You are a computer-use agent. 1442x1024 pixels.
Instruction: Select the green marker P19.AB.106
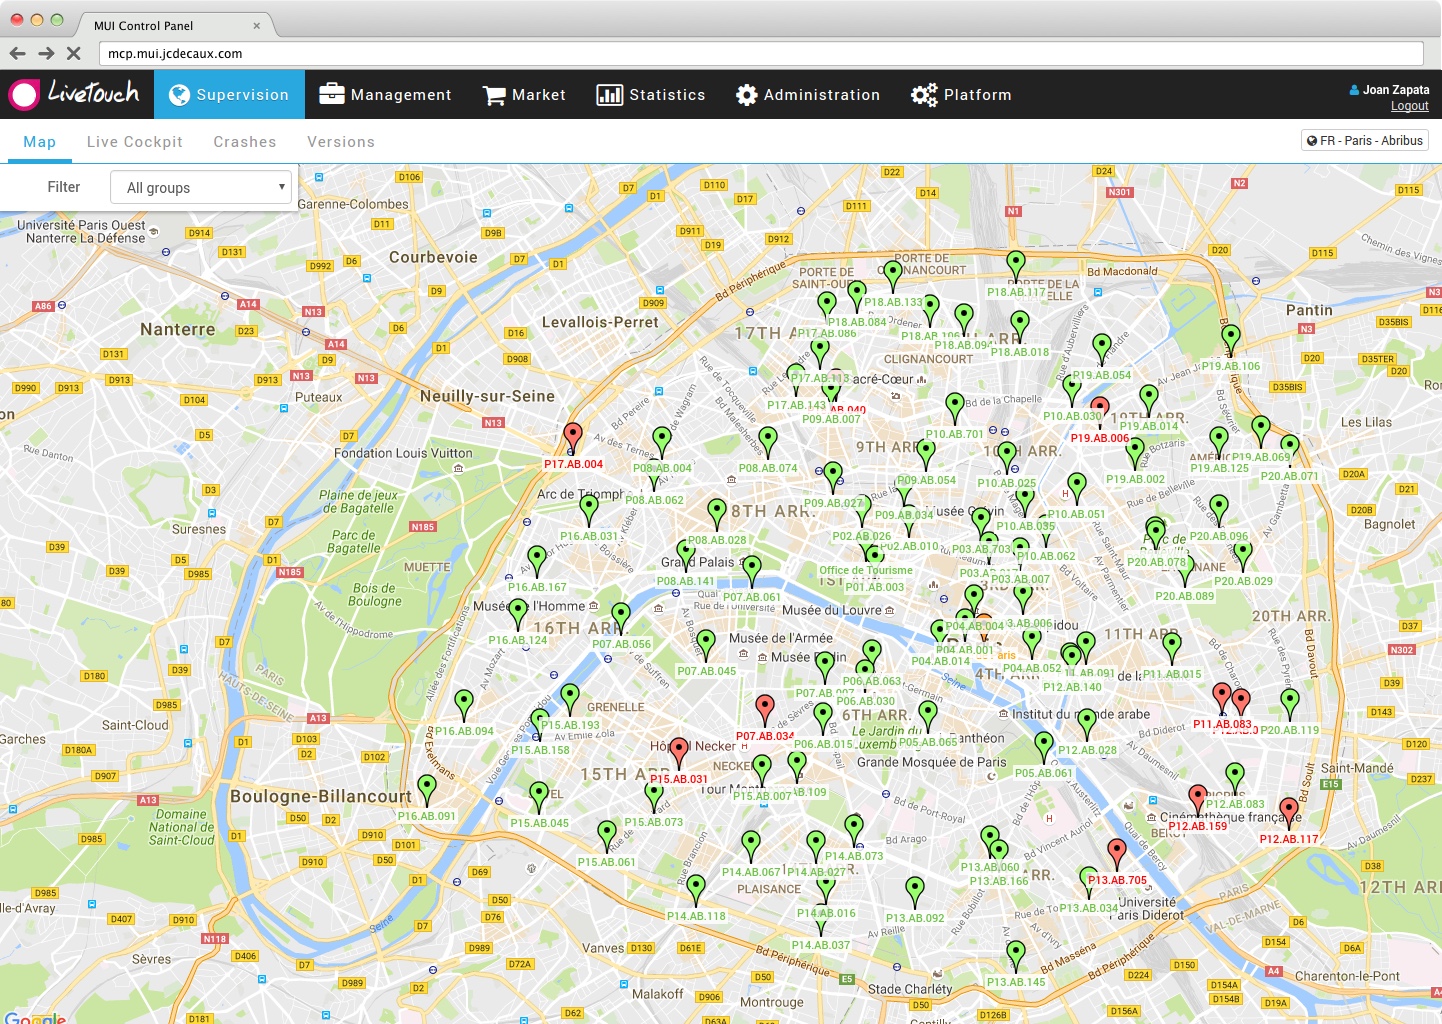click(1231, 340)
